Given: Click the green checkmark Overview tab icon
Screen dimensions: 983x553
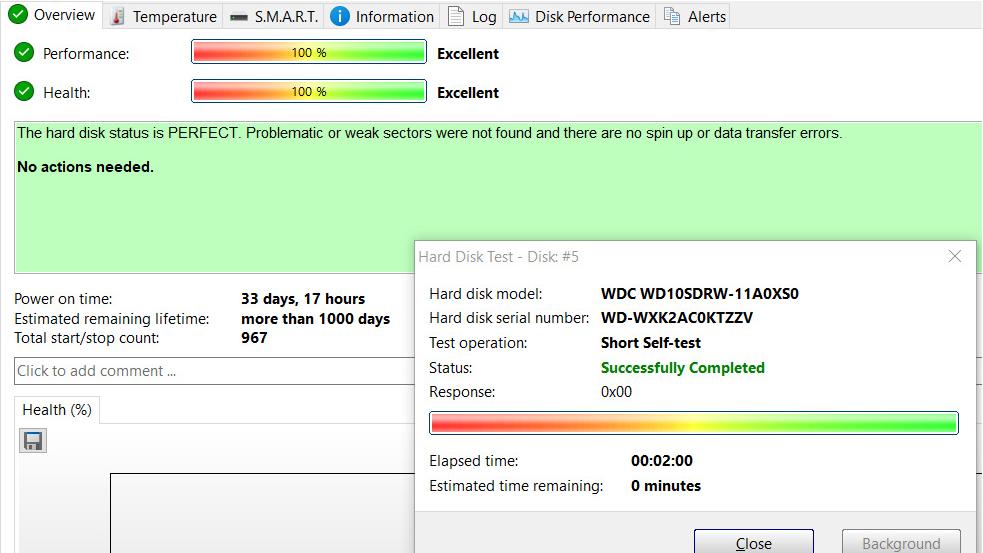Looking at the screenshot, I should 18,14.
